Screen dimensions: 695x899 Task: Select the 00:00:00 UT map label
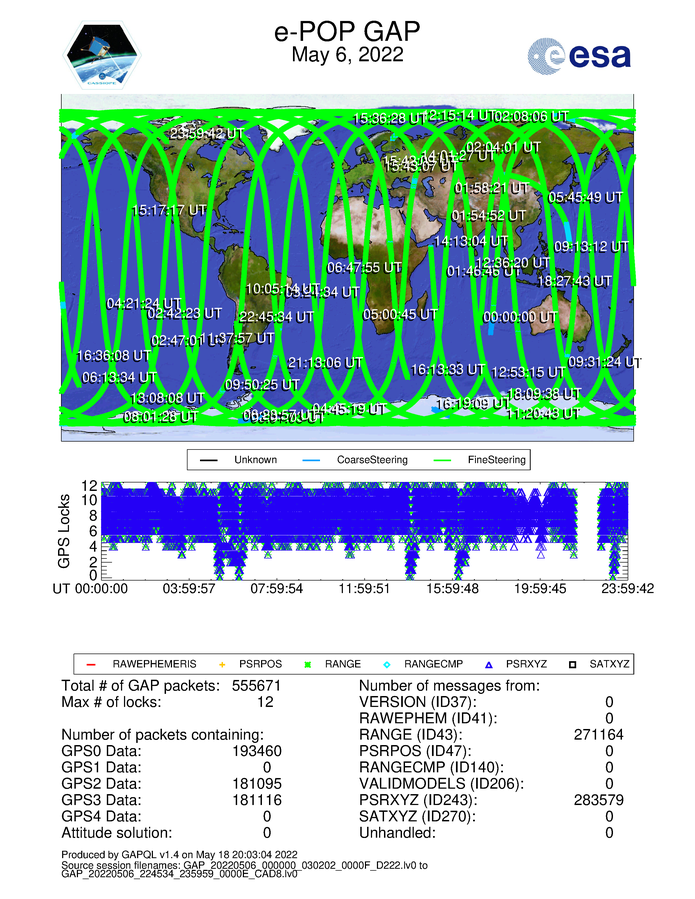pos(520,317)
